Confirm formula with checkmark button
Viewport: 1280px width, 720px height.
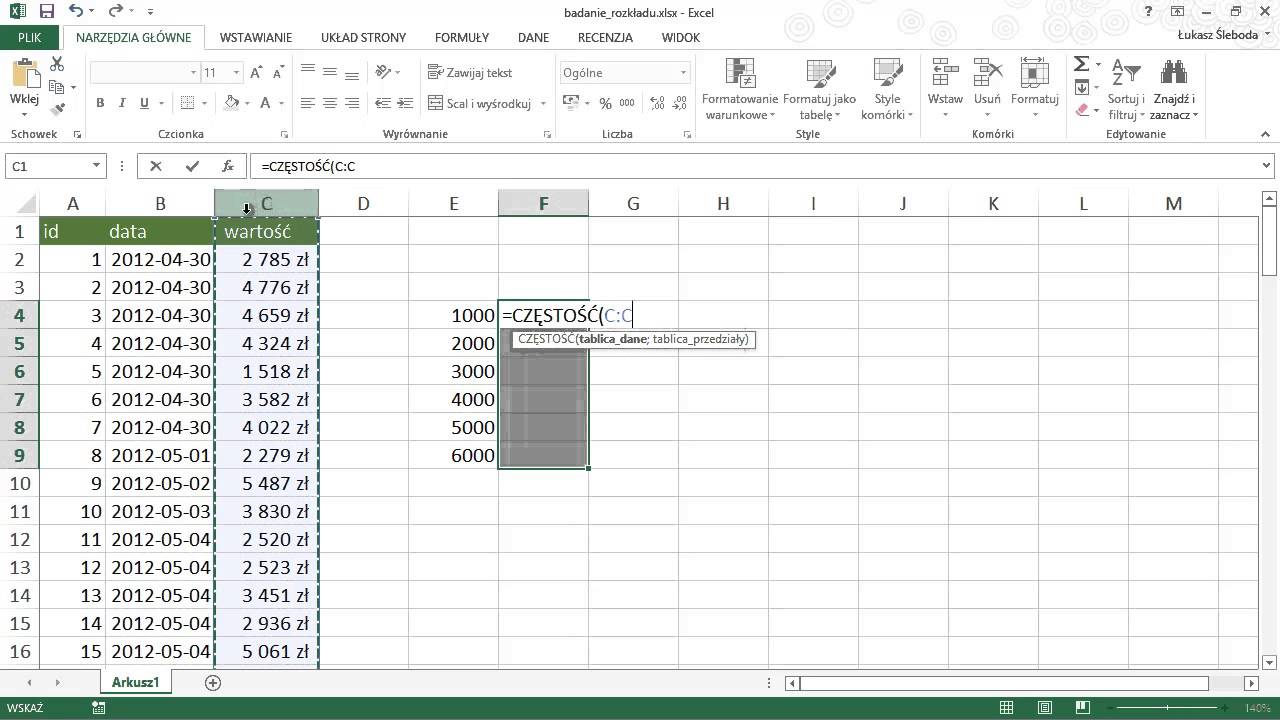pyautogui.click(x=192, y=167)
